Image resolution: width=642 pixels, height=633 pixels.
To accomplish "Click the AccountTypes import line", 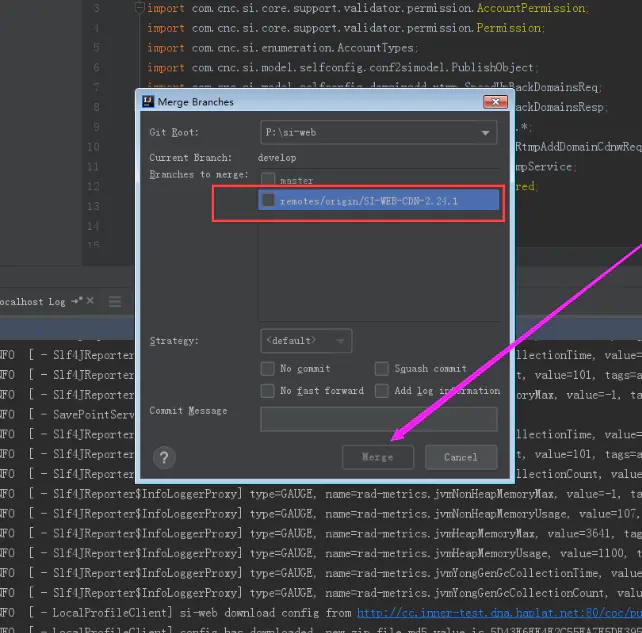I will click(x=283, y=48).
